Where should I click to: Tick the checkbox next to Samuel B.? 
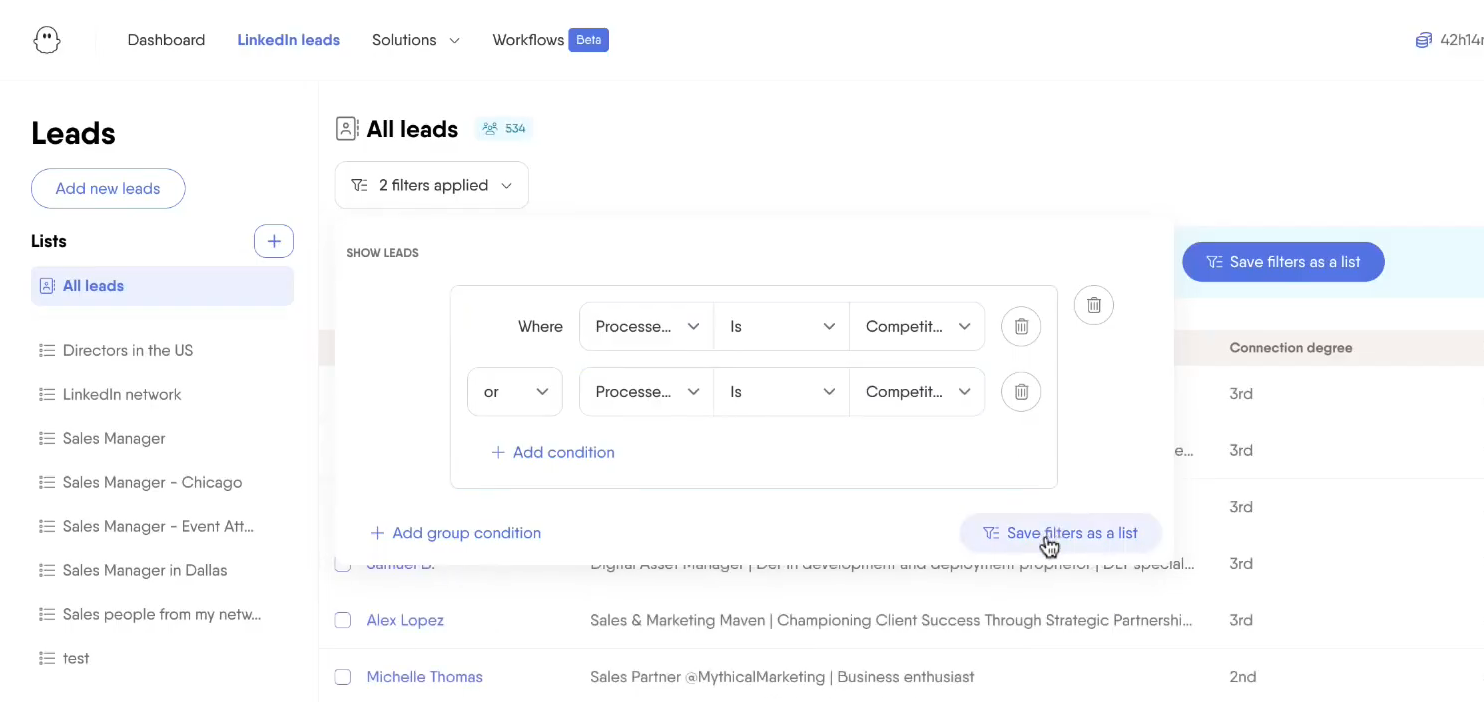click(343, 564)
